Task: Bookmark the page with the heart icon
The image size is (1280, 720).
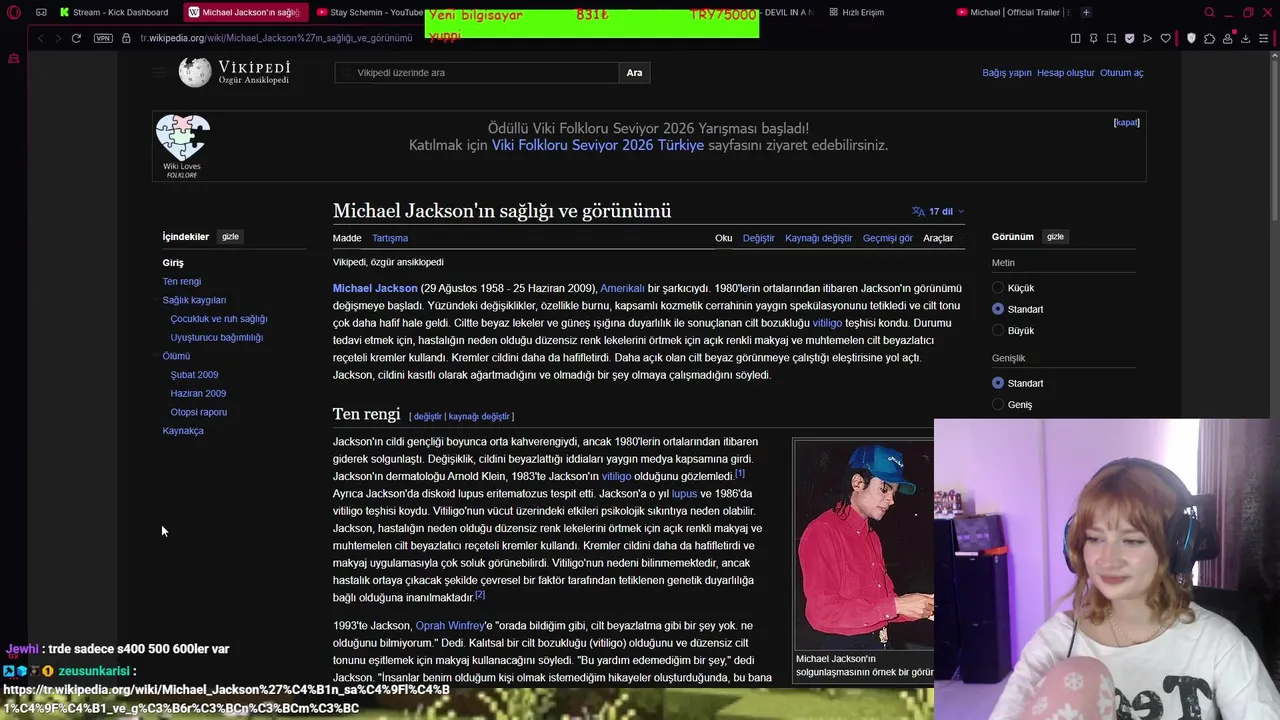Action: point(1165,38)
